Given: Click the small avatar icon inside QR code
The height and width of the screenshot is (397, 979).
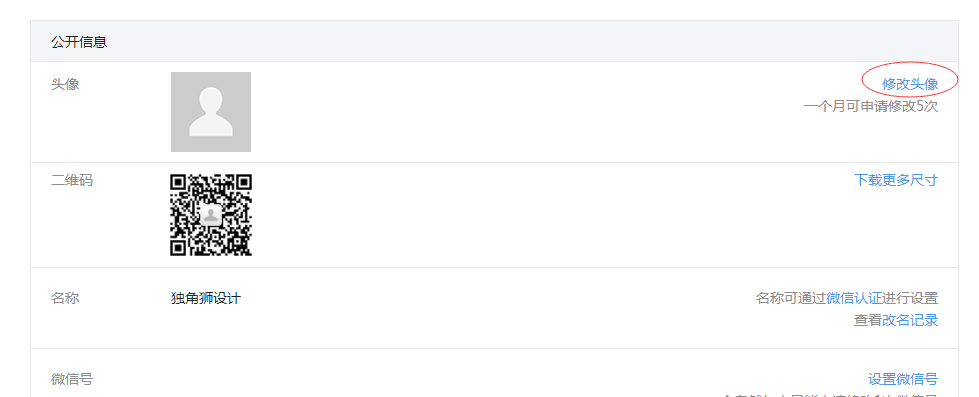Looking at the screenshot, I should (x=211, y=215).
